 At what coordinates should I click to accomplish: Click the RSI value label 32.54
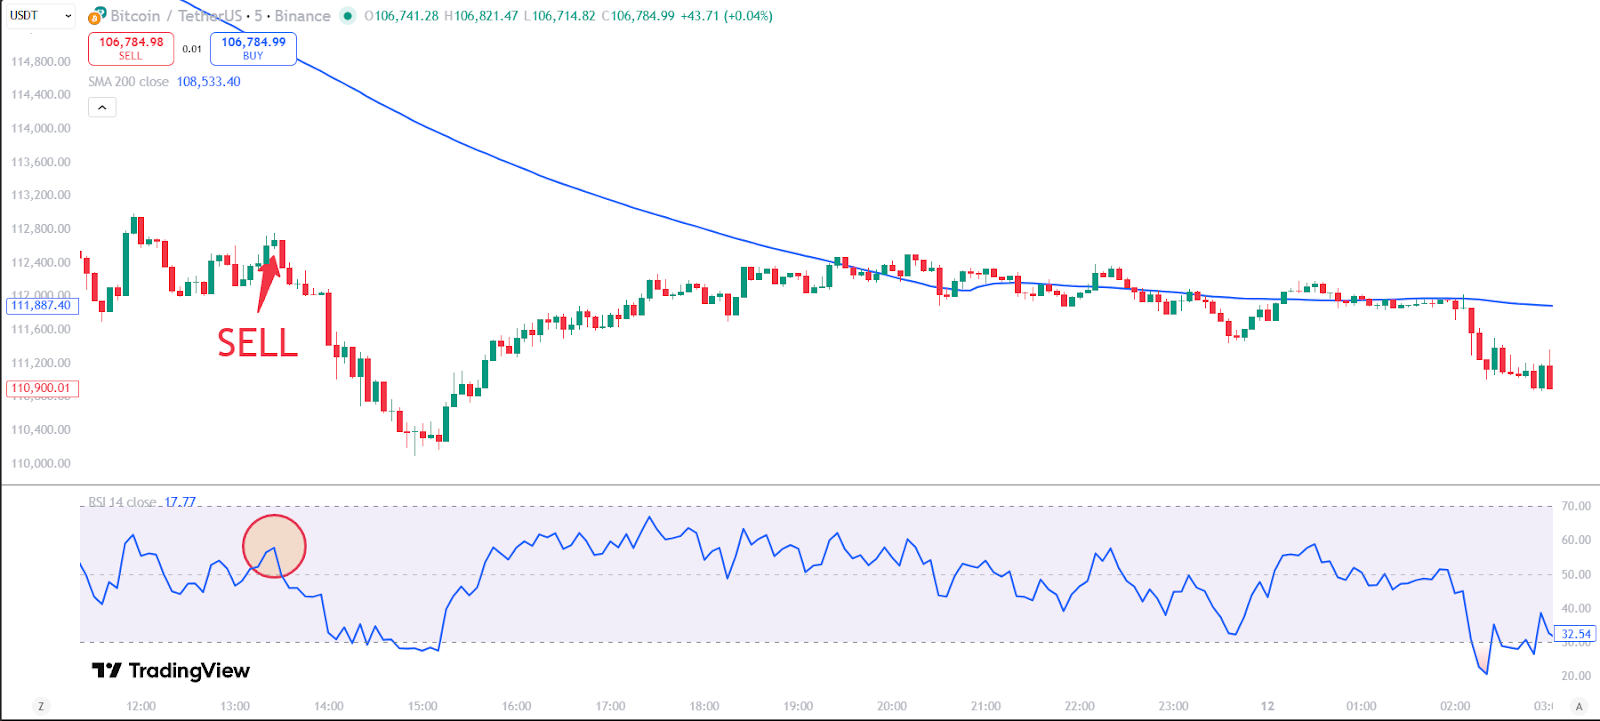(x=1575, y=634)
